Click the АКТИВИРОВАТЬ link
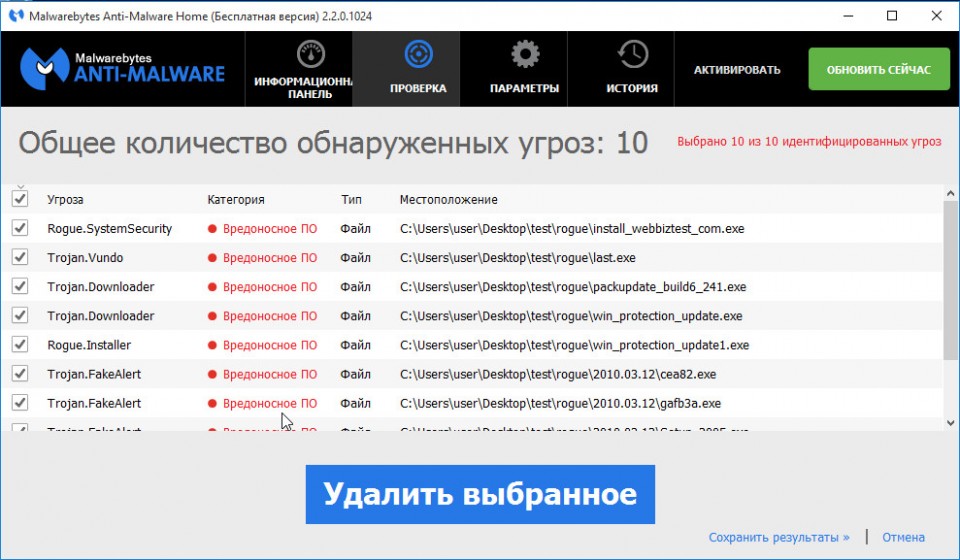This screenshot has height=560, width=960. [x=737, y=70]
